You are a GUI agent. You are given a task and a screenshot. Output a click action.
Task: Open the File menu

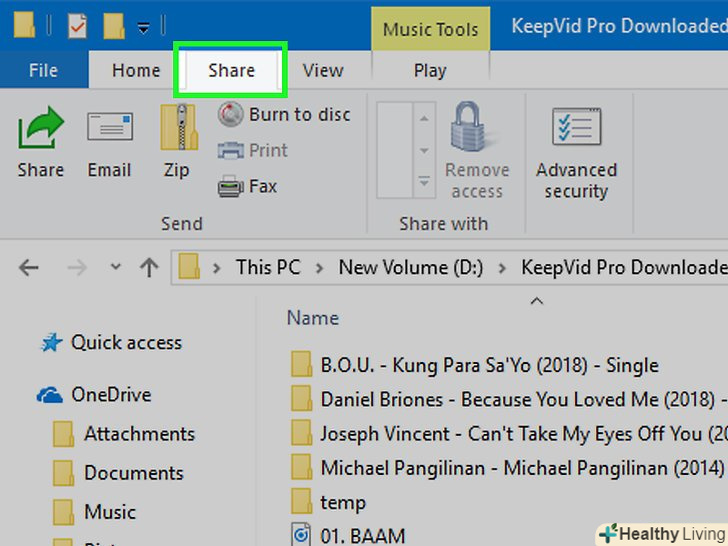pyautogui.click(x=43, y=70)
